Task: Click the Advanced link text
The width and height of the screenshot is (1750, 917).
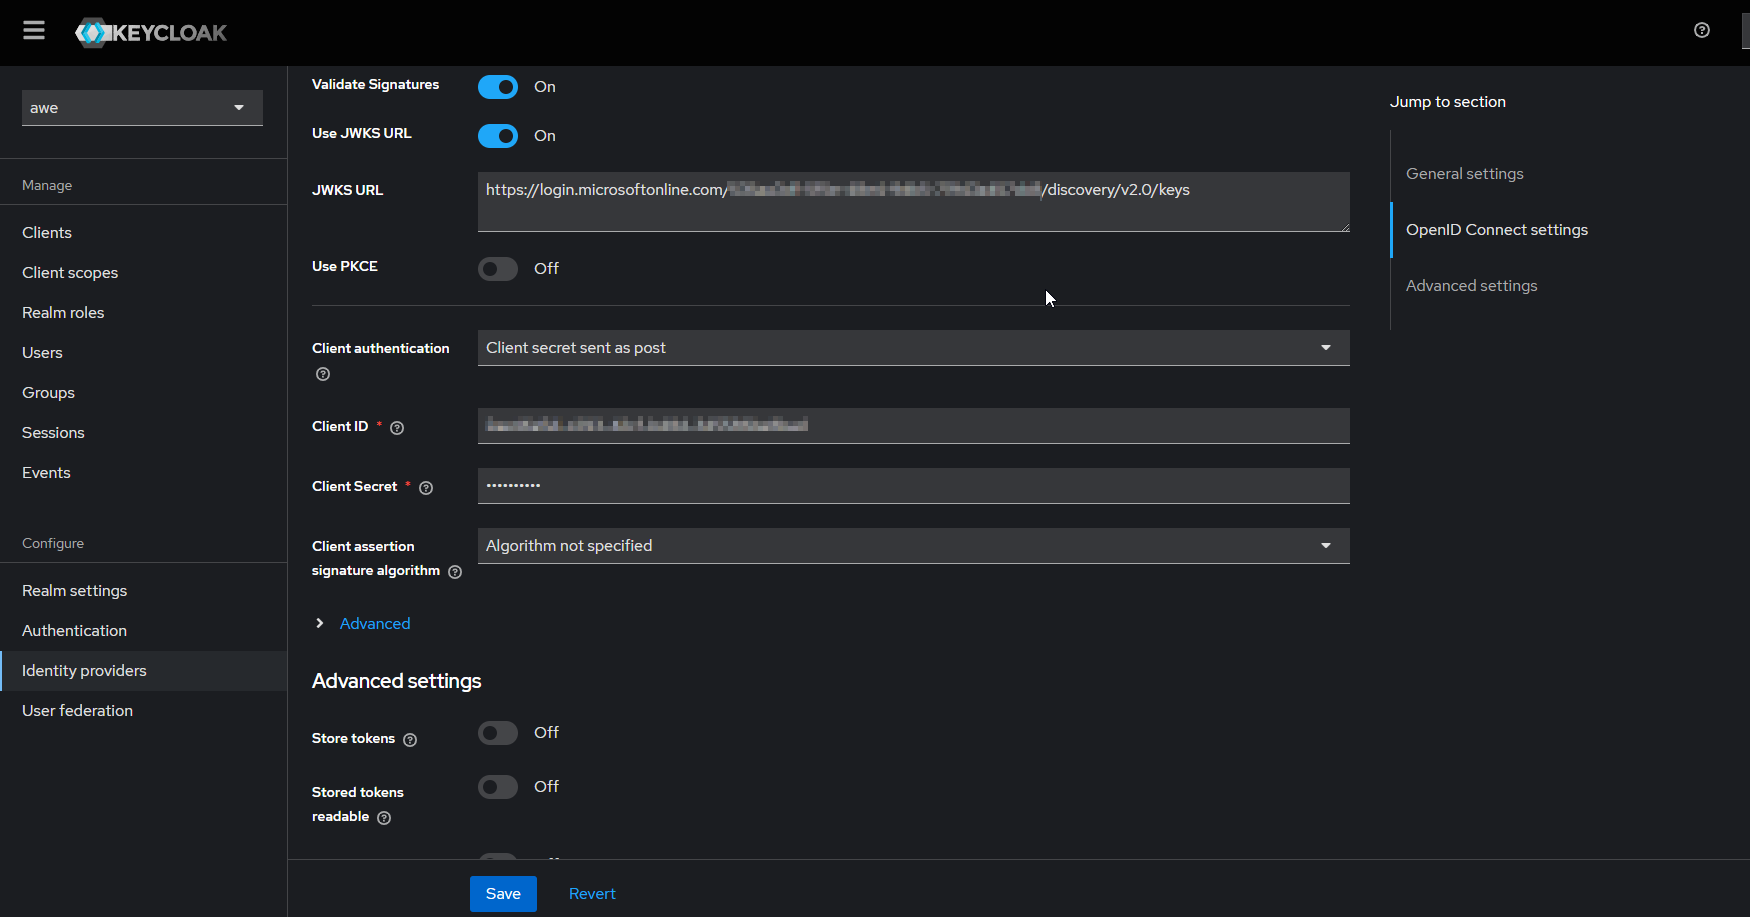Action: (375, 624)
